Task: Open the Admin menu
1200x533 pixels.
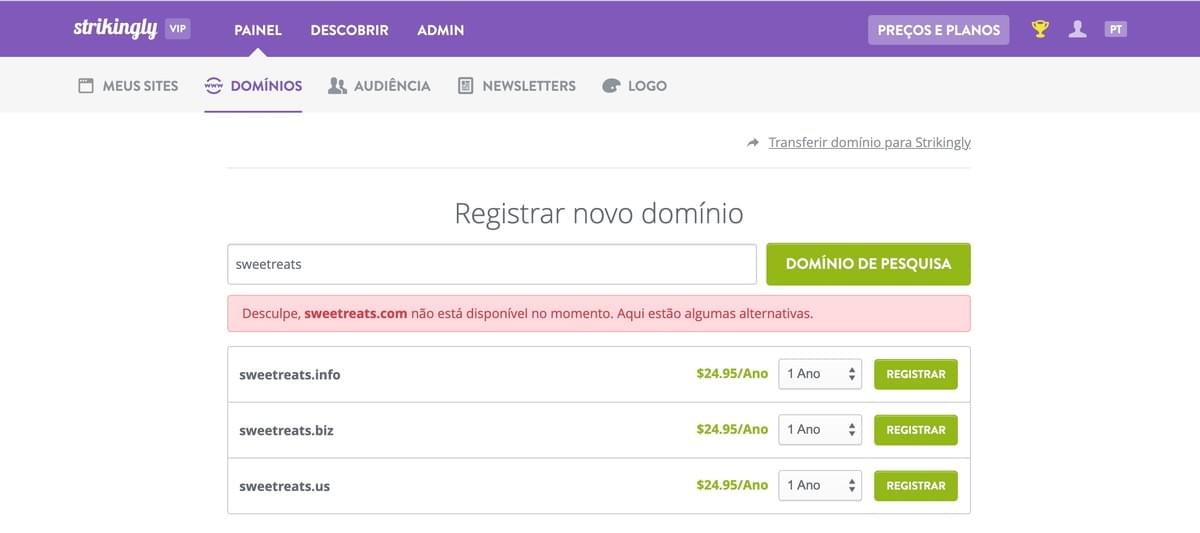Action: click(440, 30)
